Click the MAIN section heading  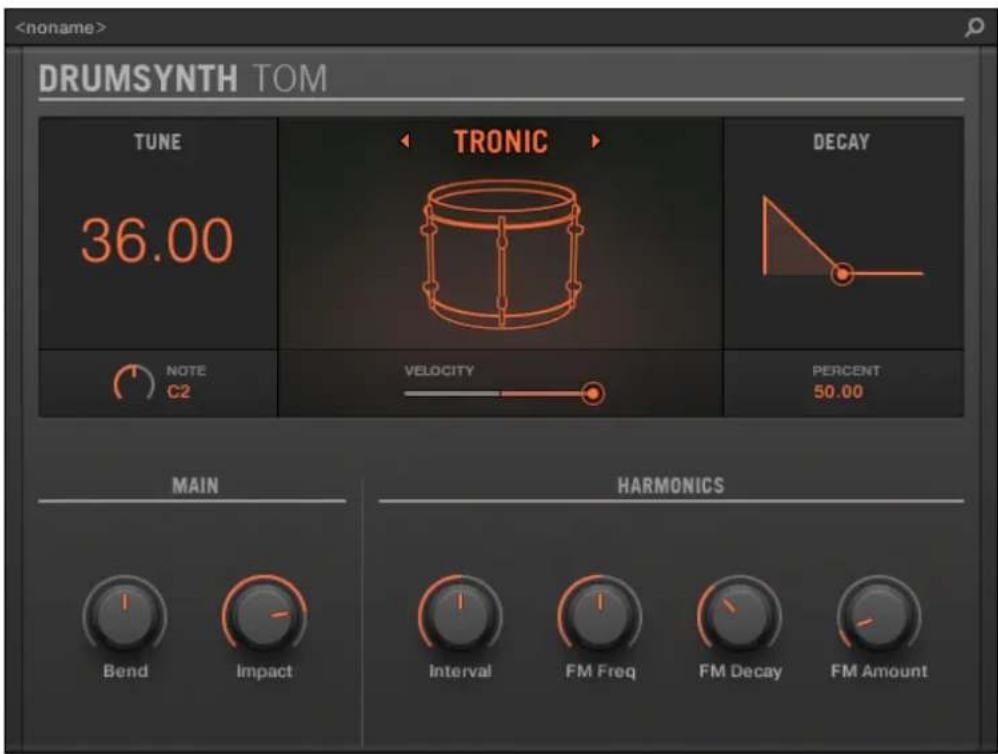tap(195, 486)
